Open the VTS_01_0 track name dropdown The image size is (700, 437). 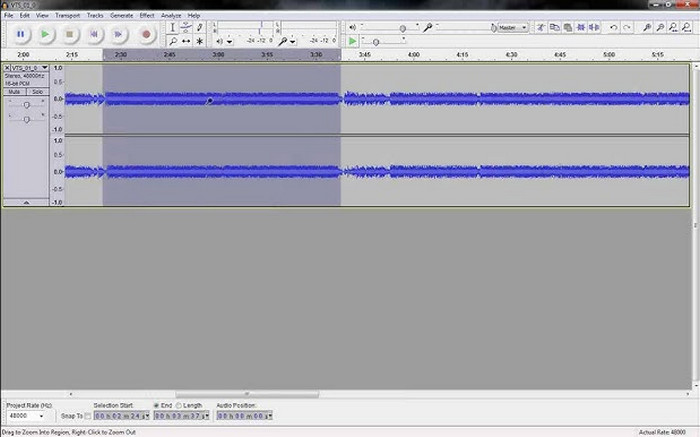click(x=30, y=68)
